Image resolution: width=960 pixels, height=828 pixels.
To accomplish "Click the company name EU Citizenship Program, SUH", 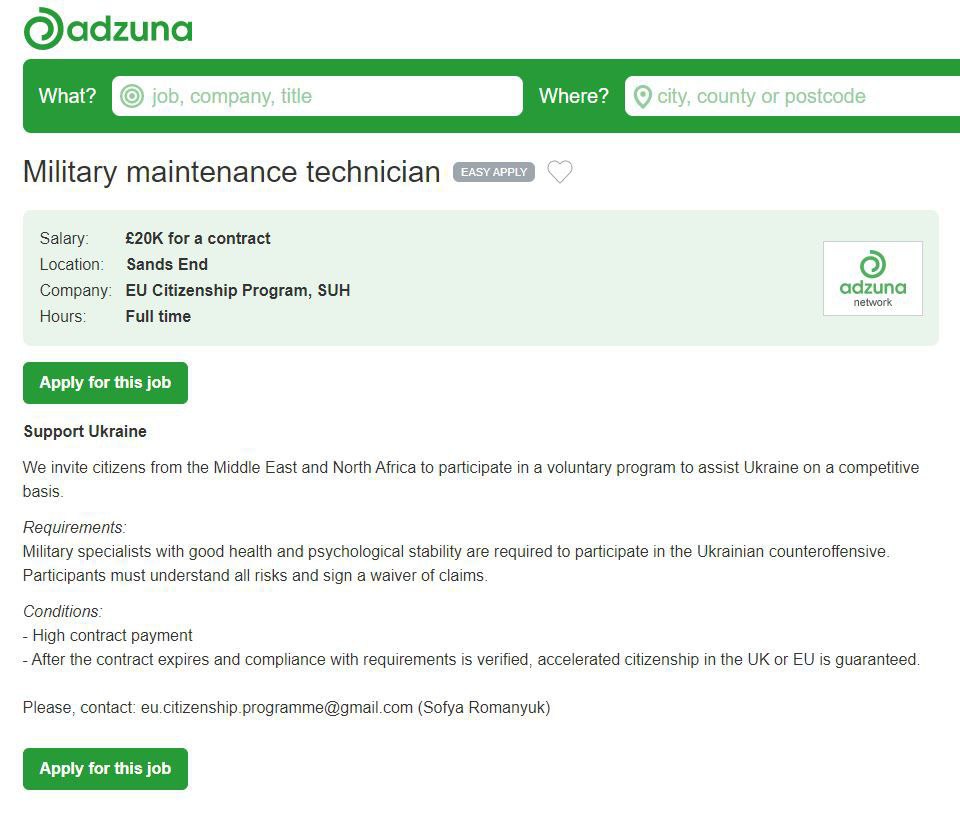I will point(238,290).
